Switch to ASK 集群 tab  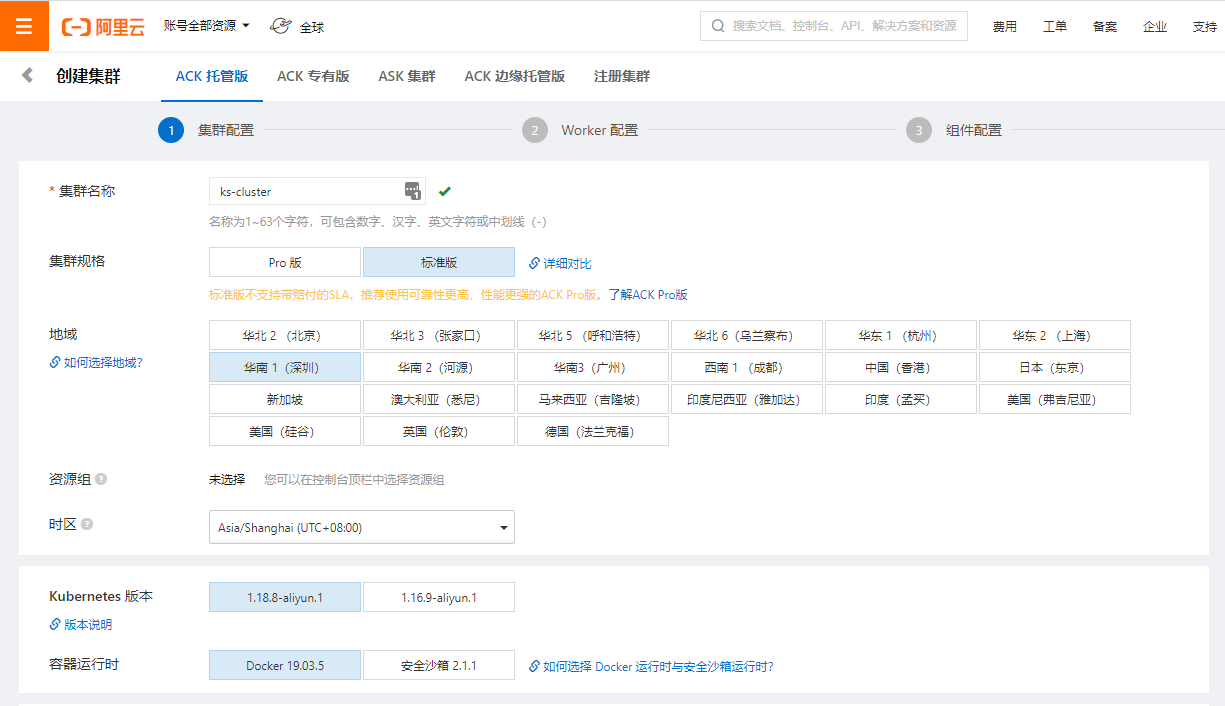point(407,76)
